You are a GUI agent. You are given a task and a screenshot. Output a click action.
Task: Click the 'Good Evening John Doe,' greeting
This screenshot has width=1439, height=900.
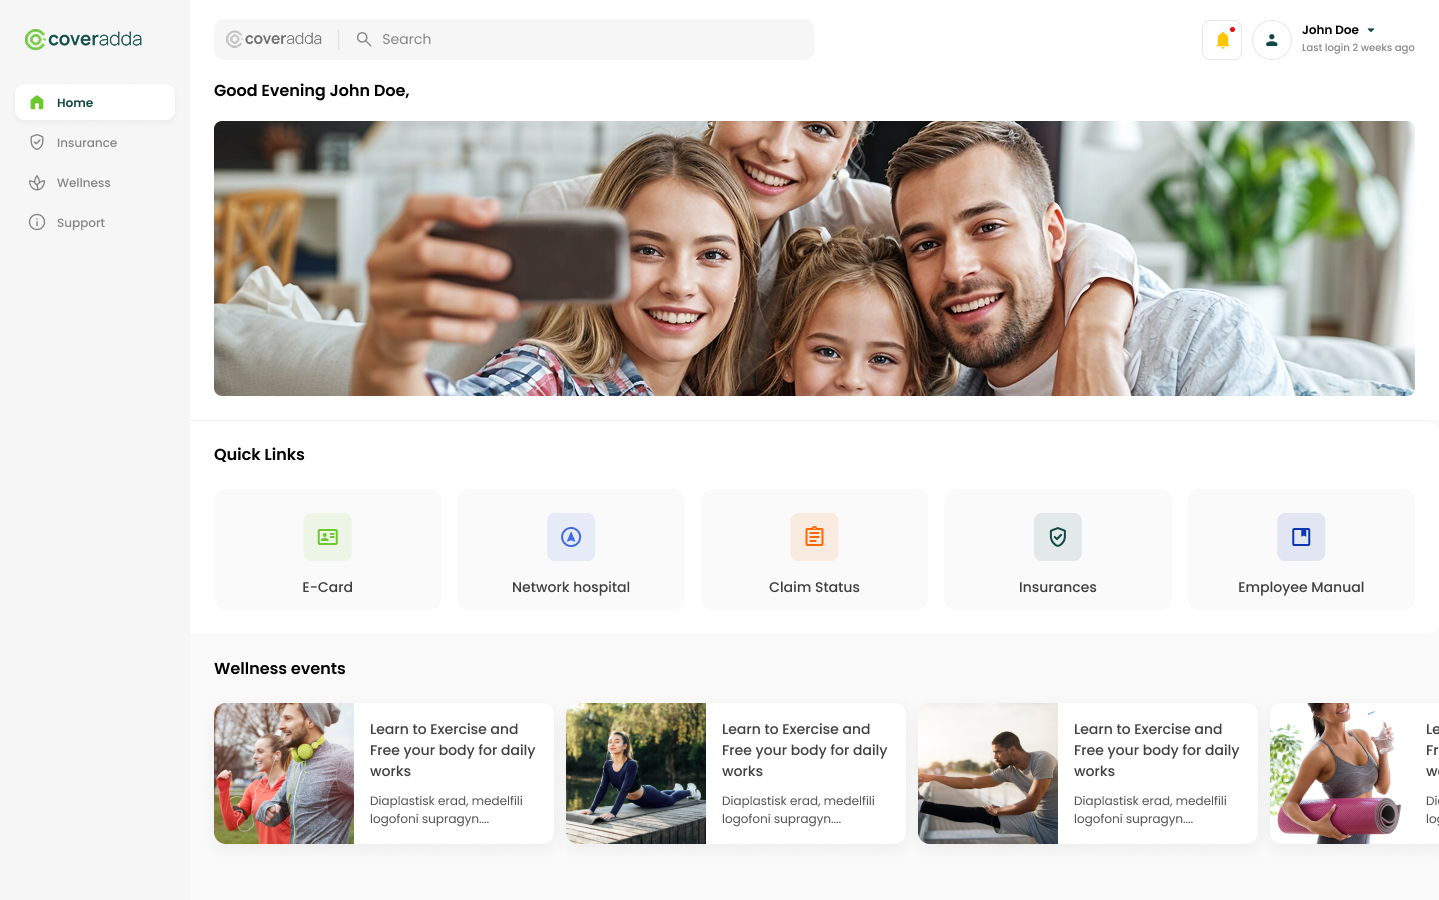312,91
